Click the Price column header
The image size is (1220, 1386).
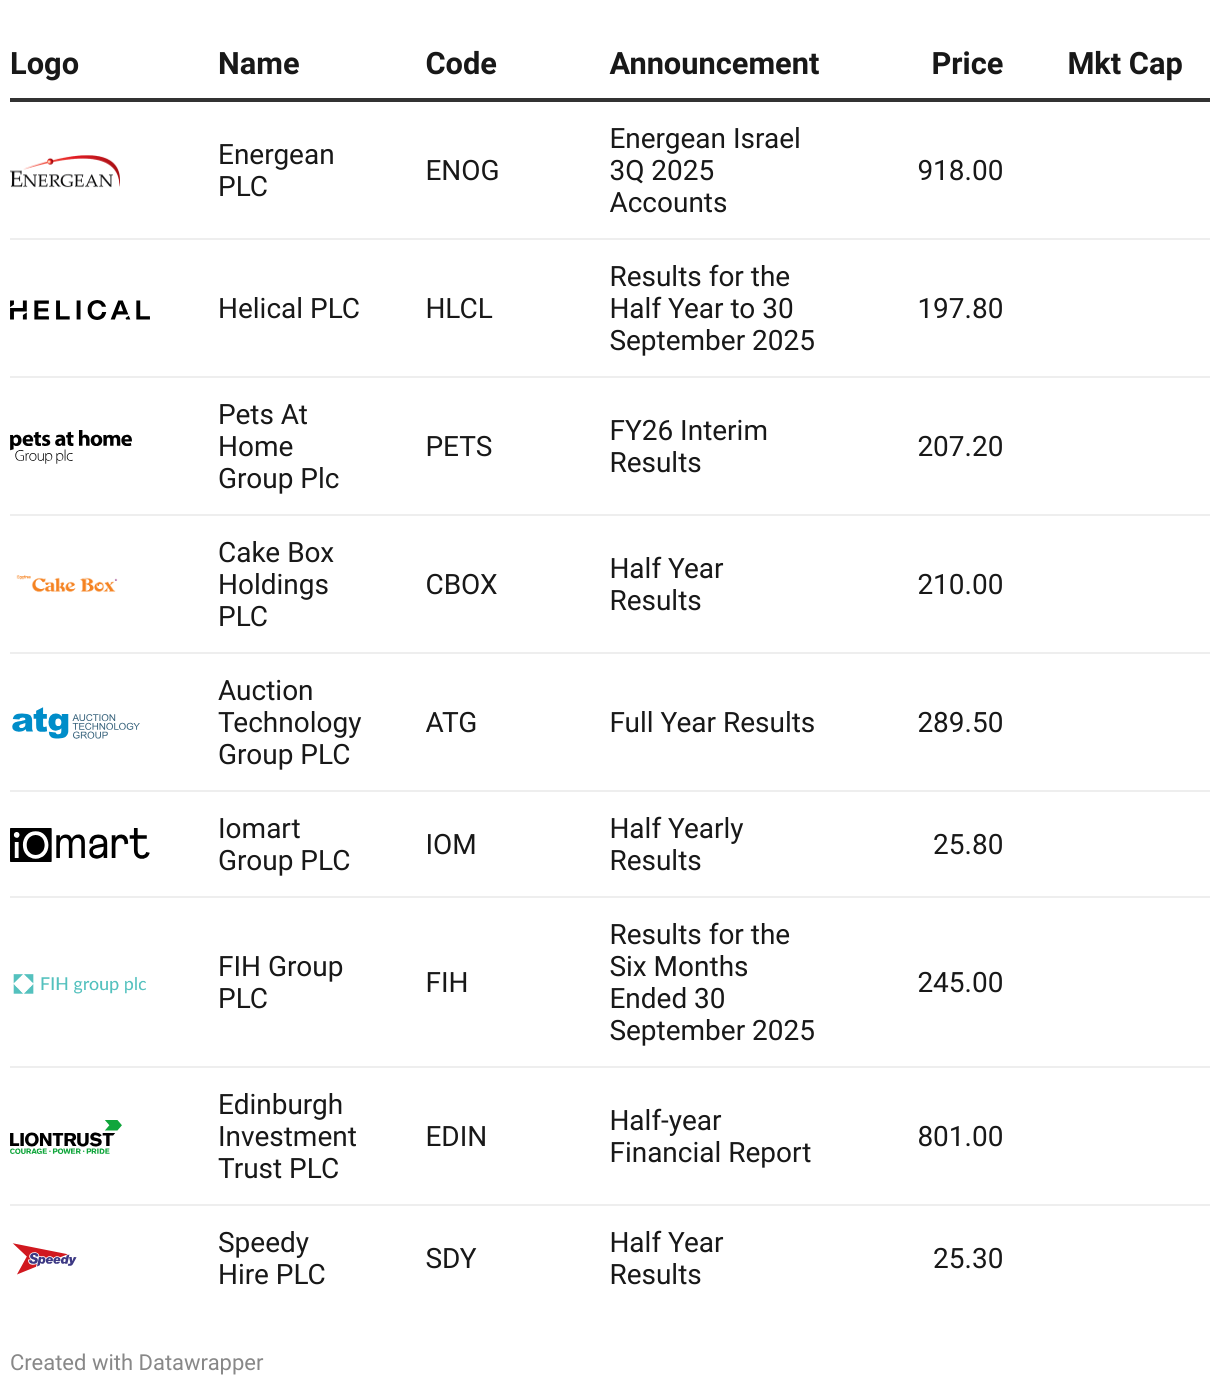pos(966,64)
